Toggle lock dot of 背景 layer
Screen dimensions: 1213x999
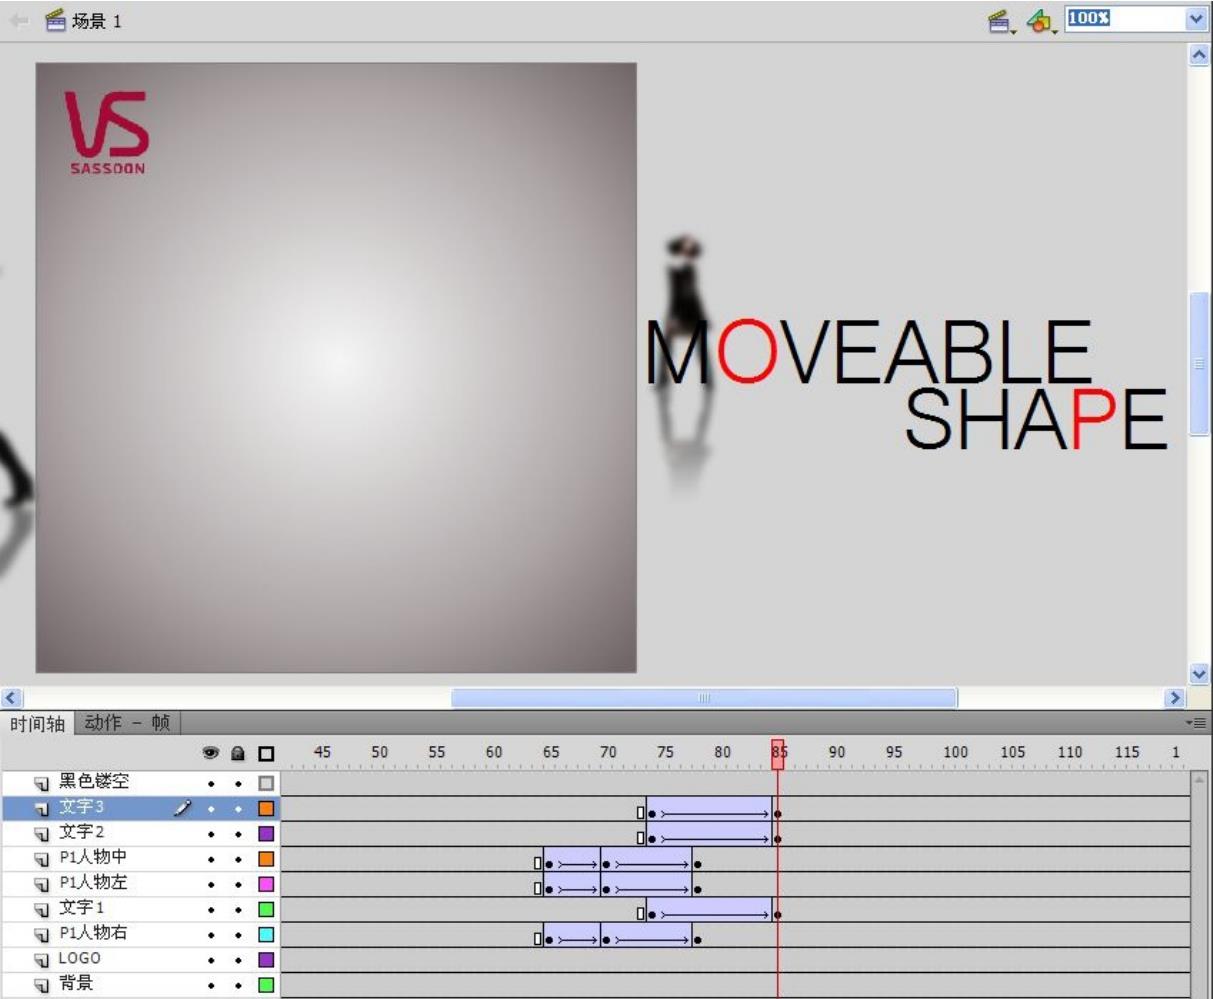click(238, 986)
